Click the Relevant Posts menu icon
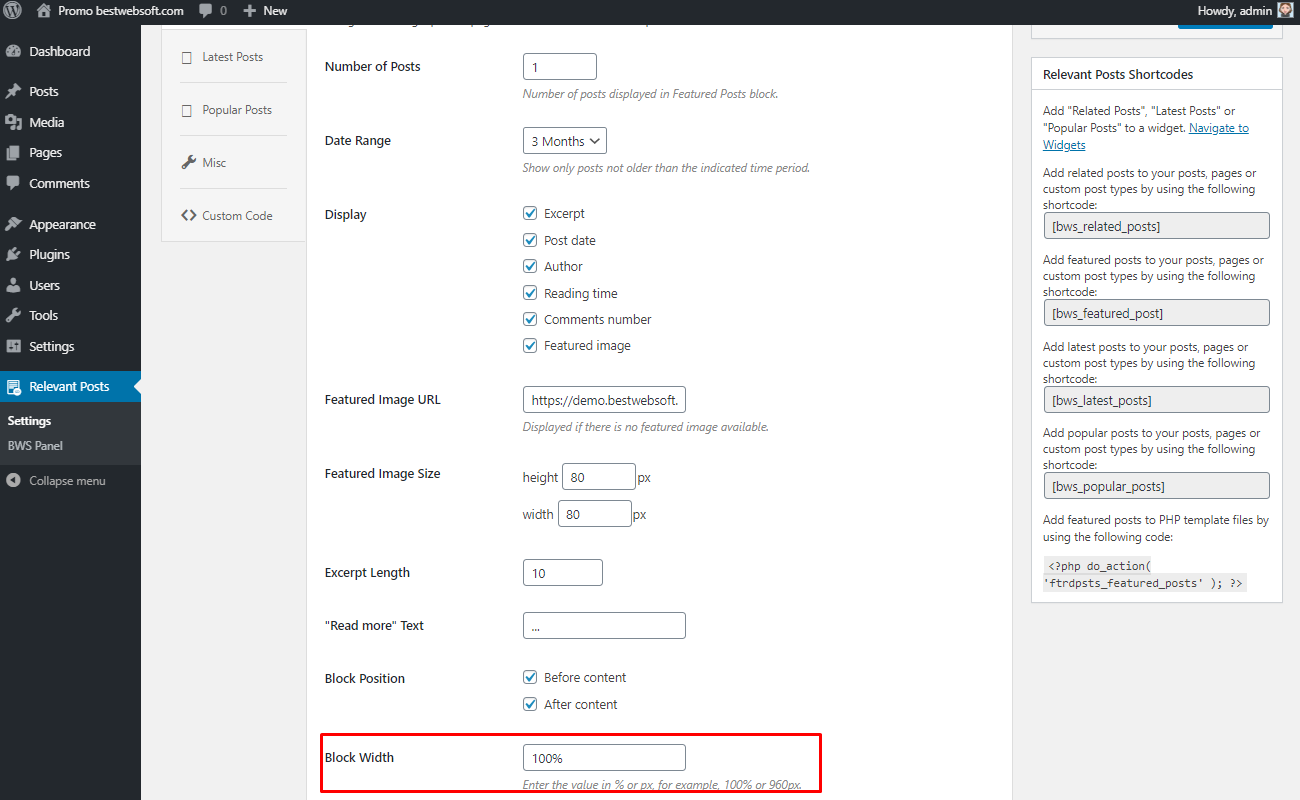Screen dimensions: 1300x800 (13, 386)
